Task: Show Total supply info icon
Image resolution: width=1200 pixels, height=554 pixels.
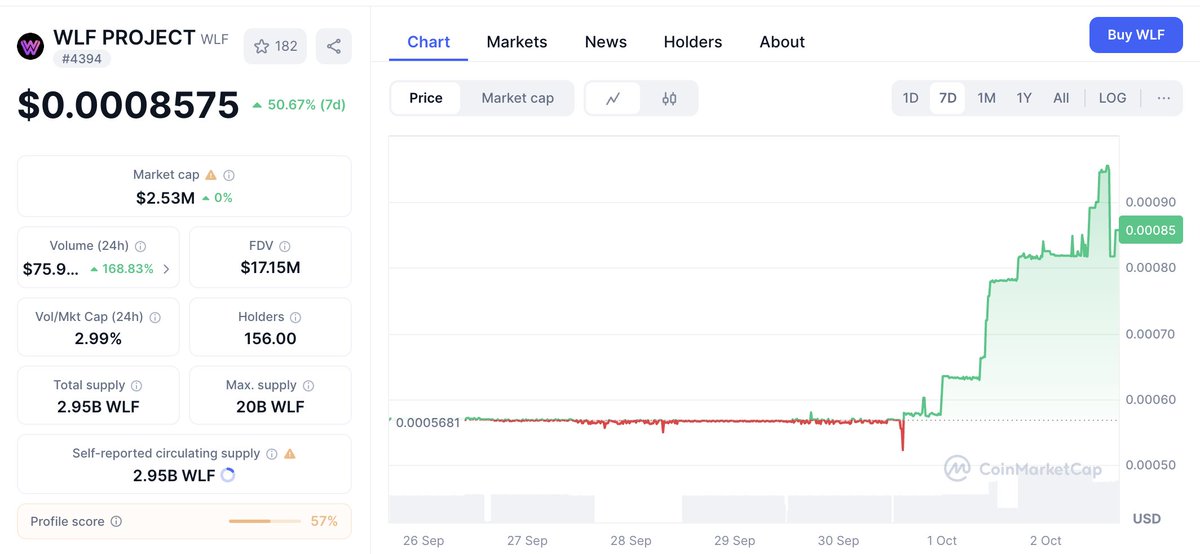Action: [136, 385]
